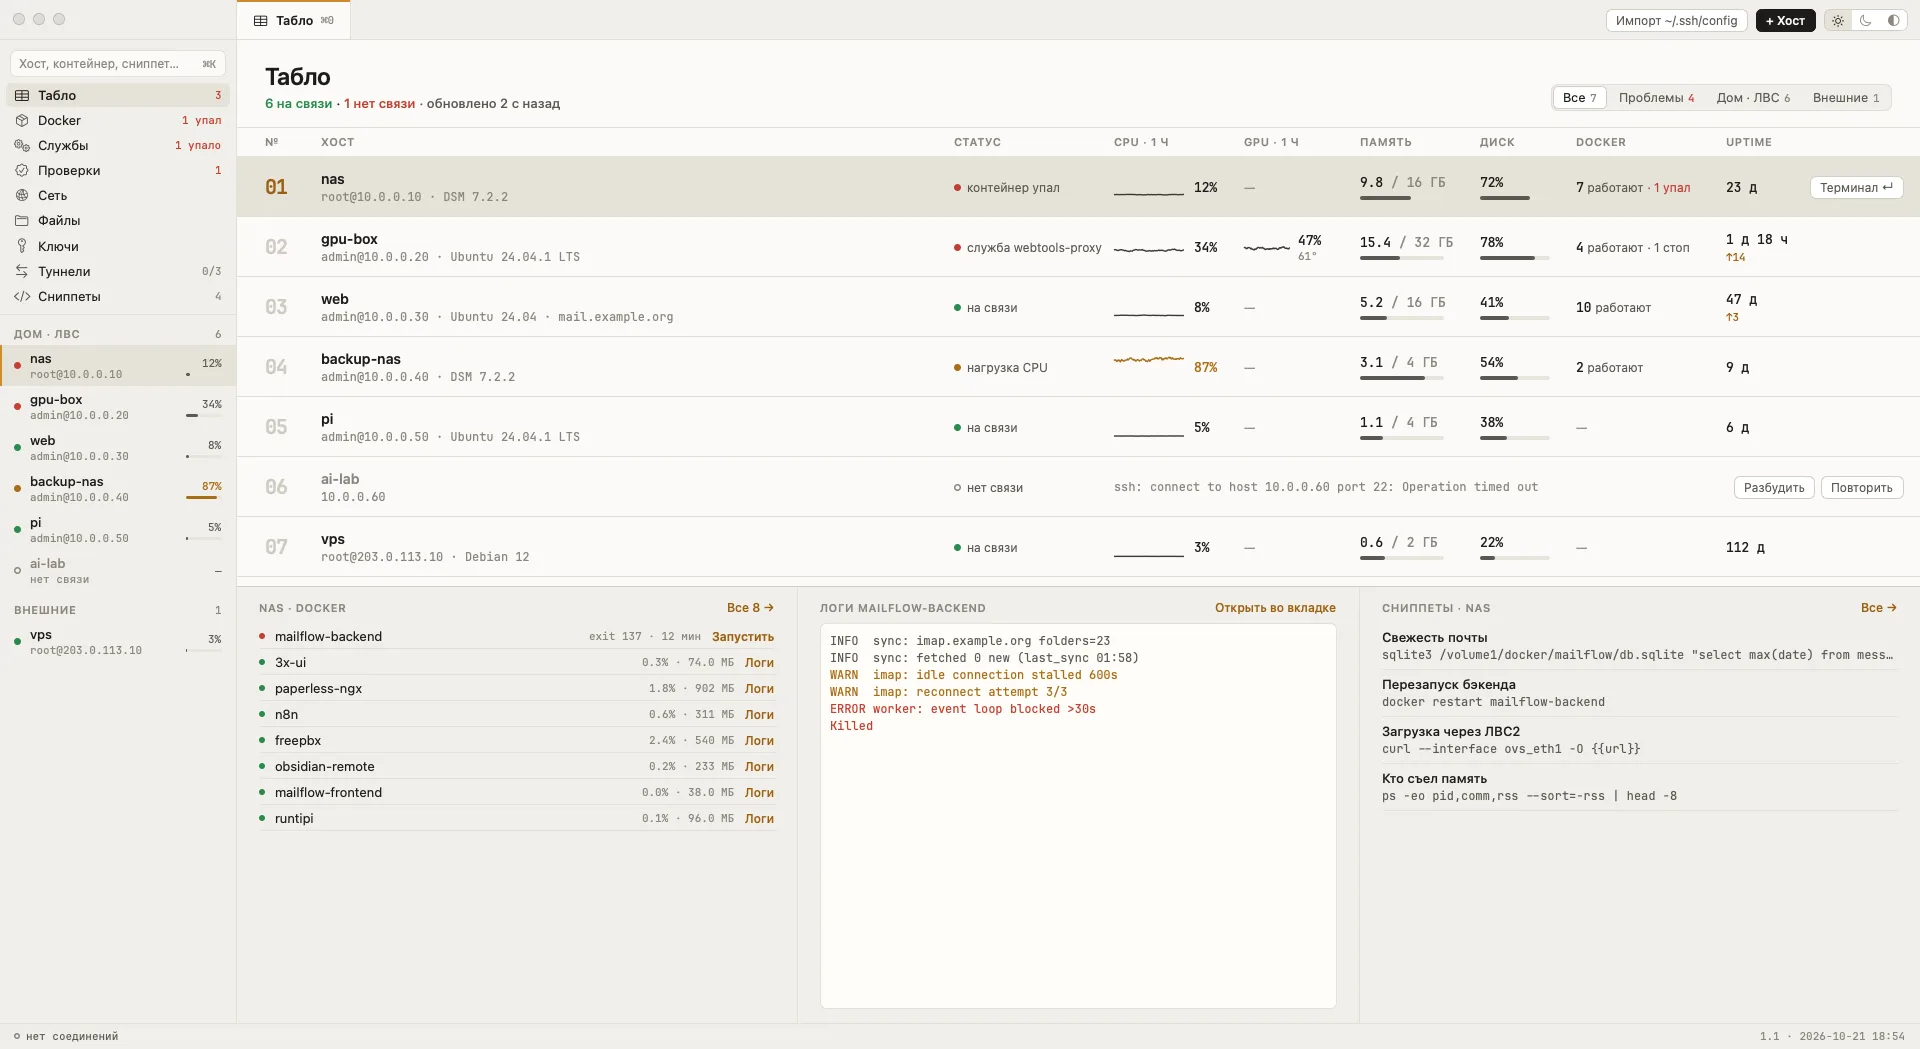Screen dimensions: 1920x1049
Task: Open Логи for the 3x-ui container
Action: click(759, 662)
